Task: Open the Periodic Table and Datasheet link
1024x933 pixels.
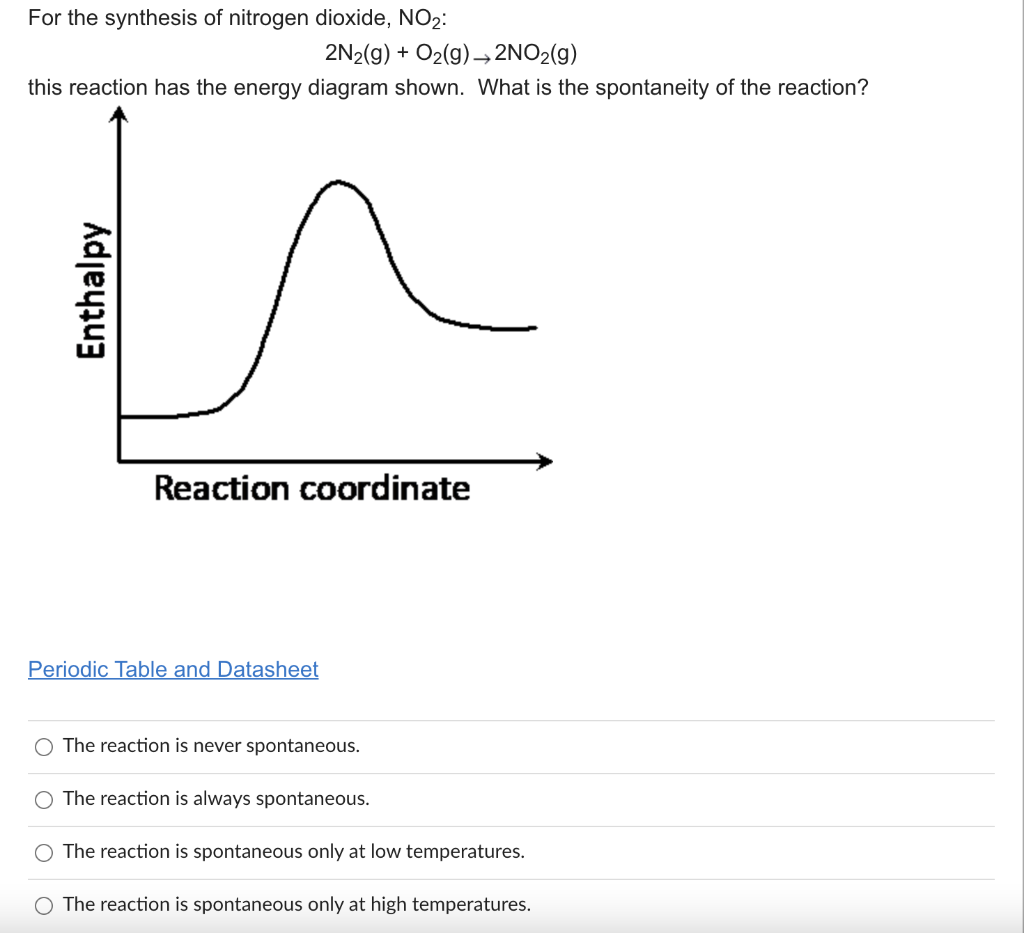Action: click(172, 669)
